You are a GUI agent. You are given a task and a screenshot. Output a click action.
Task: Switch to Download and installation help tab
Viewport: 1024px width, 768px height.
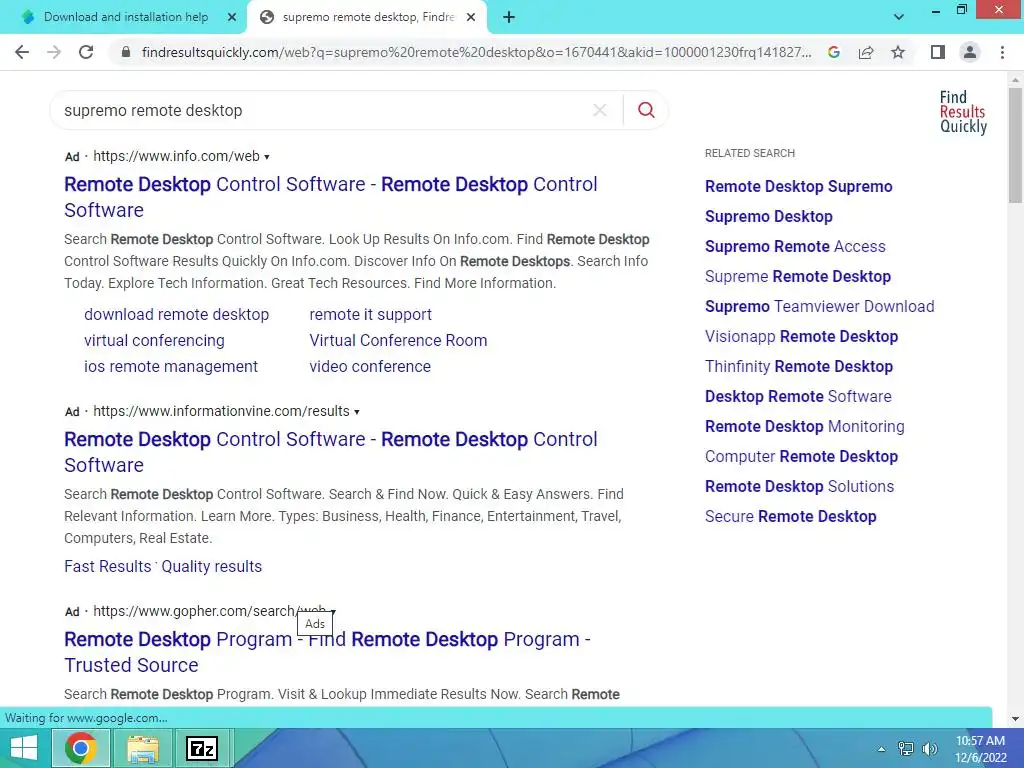click(x=126, y=17)
